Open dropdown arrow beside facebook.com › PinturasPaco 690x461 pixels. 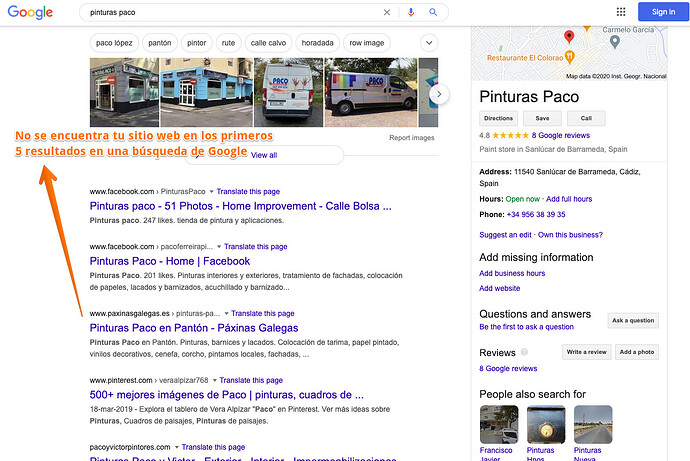[x=211, y=192]
